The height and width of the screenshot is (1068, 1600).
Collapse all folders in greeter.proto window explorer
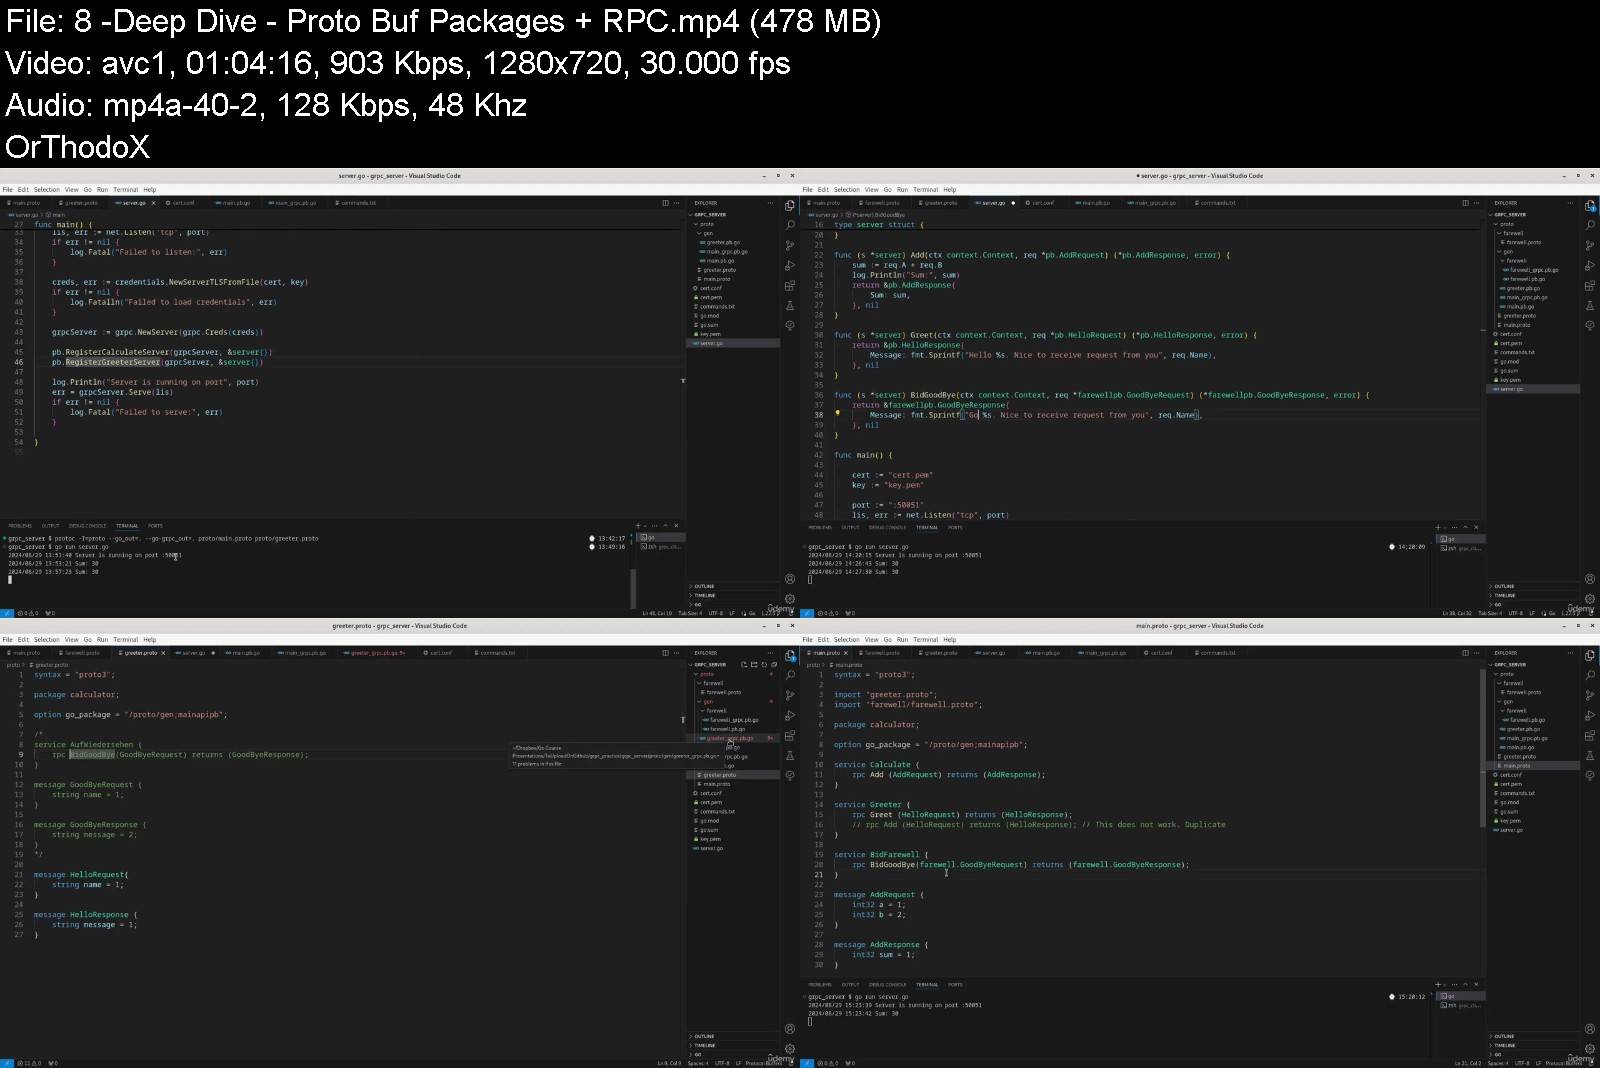tap(774, 664)
